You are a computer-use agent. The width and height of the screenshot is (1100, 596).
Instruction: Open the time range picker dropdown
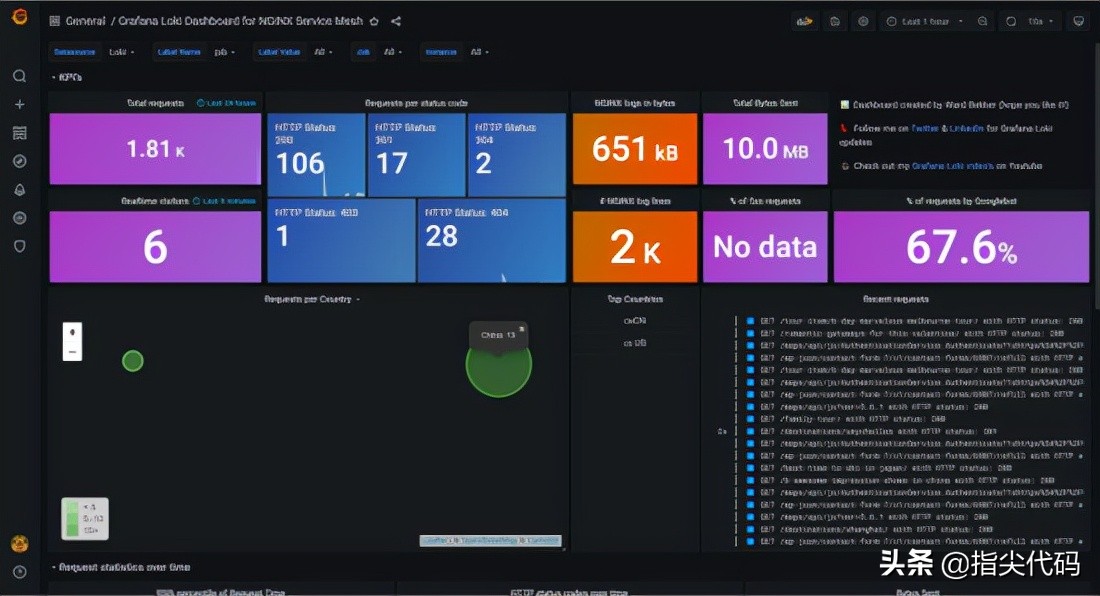coord(925,21)
